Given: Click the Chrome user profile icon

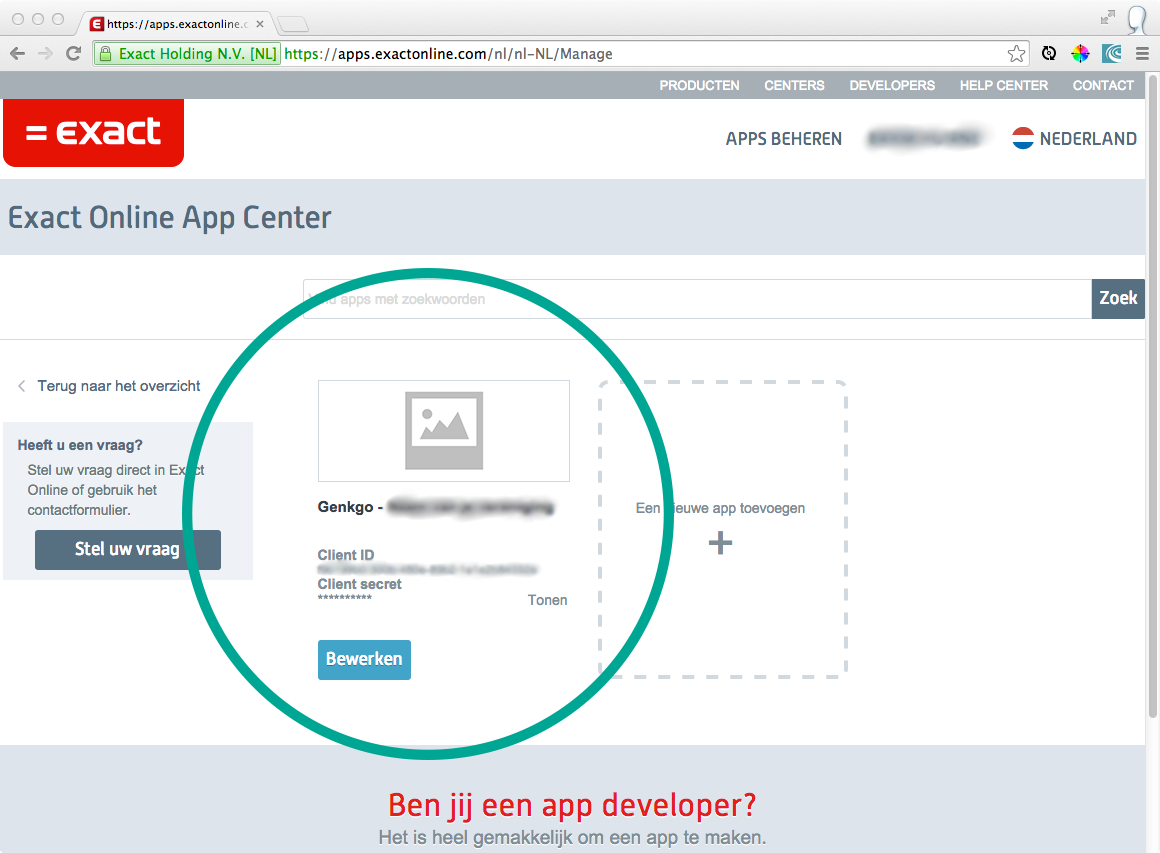Looking at the screenshot, I should point(1136,19).
